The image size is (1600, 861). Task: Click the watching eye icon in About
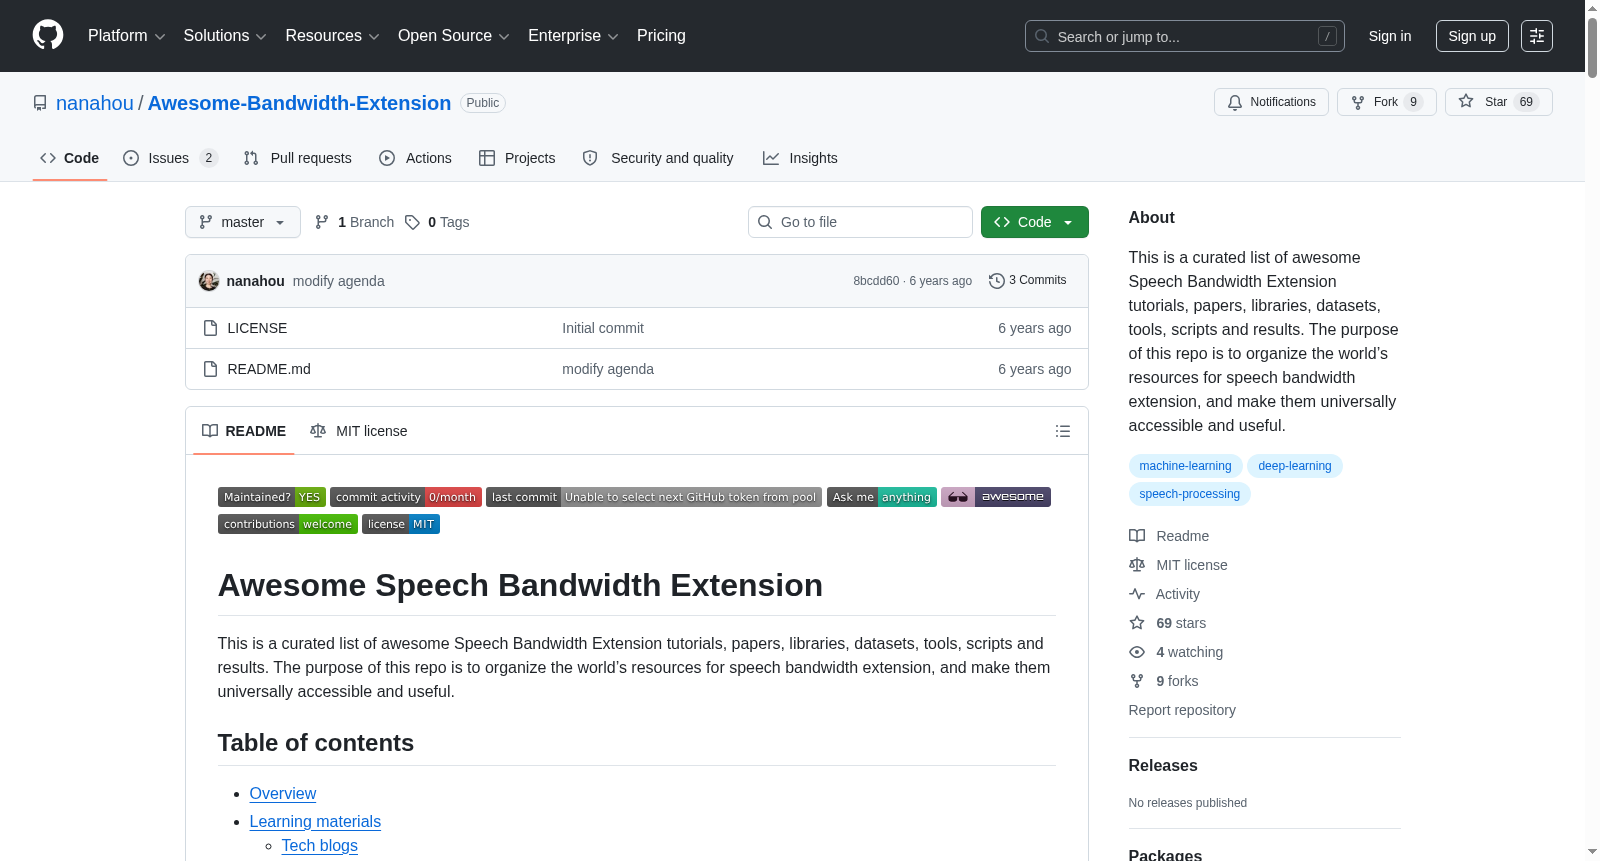(x=1137, y=652)
